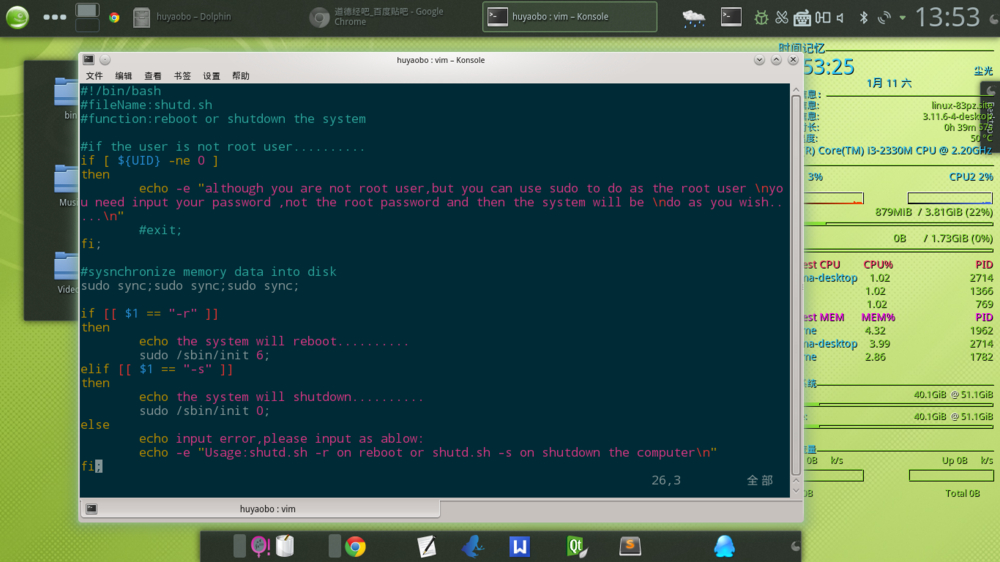Click the battery tray icon
This screenshot has height=562, width=1000.
(x=823, y=18)
